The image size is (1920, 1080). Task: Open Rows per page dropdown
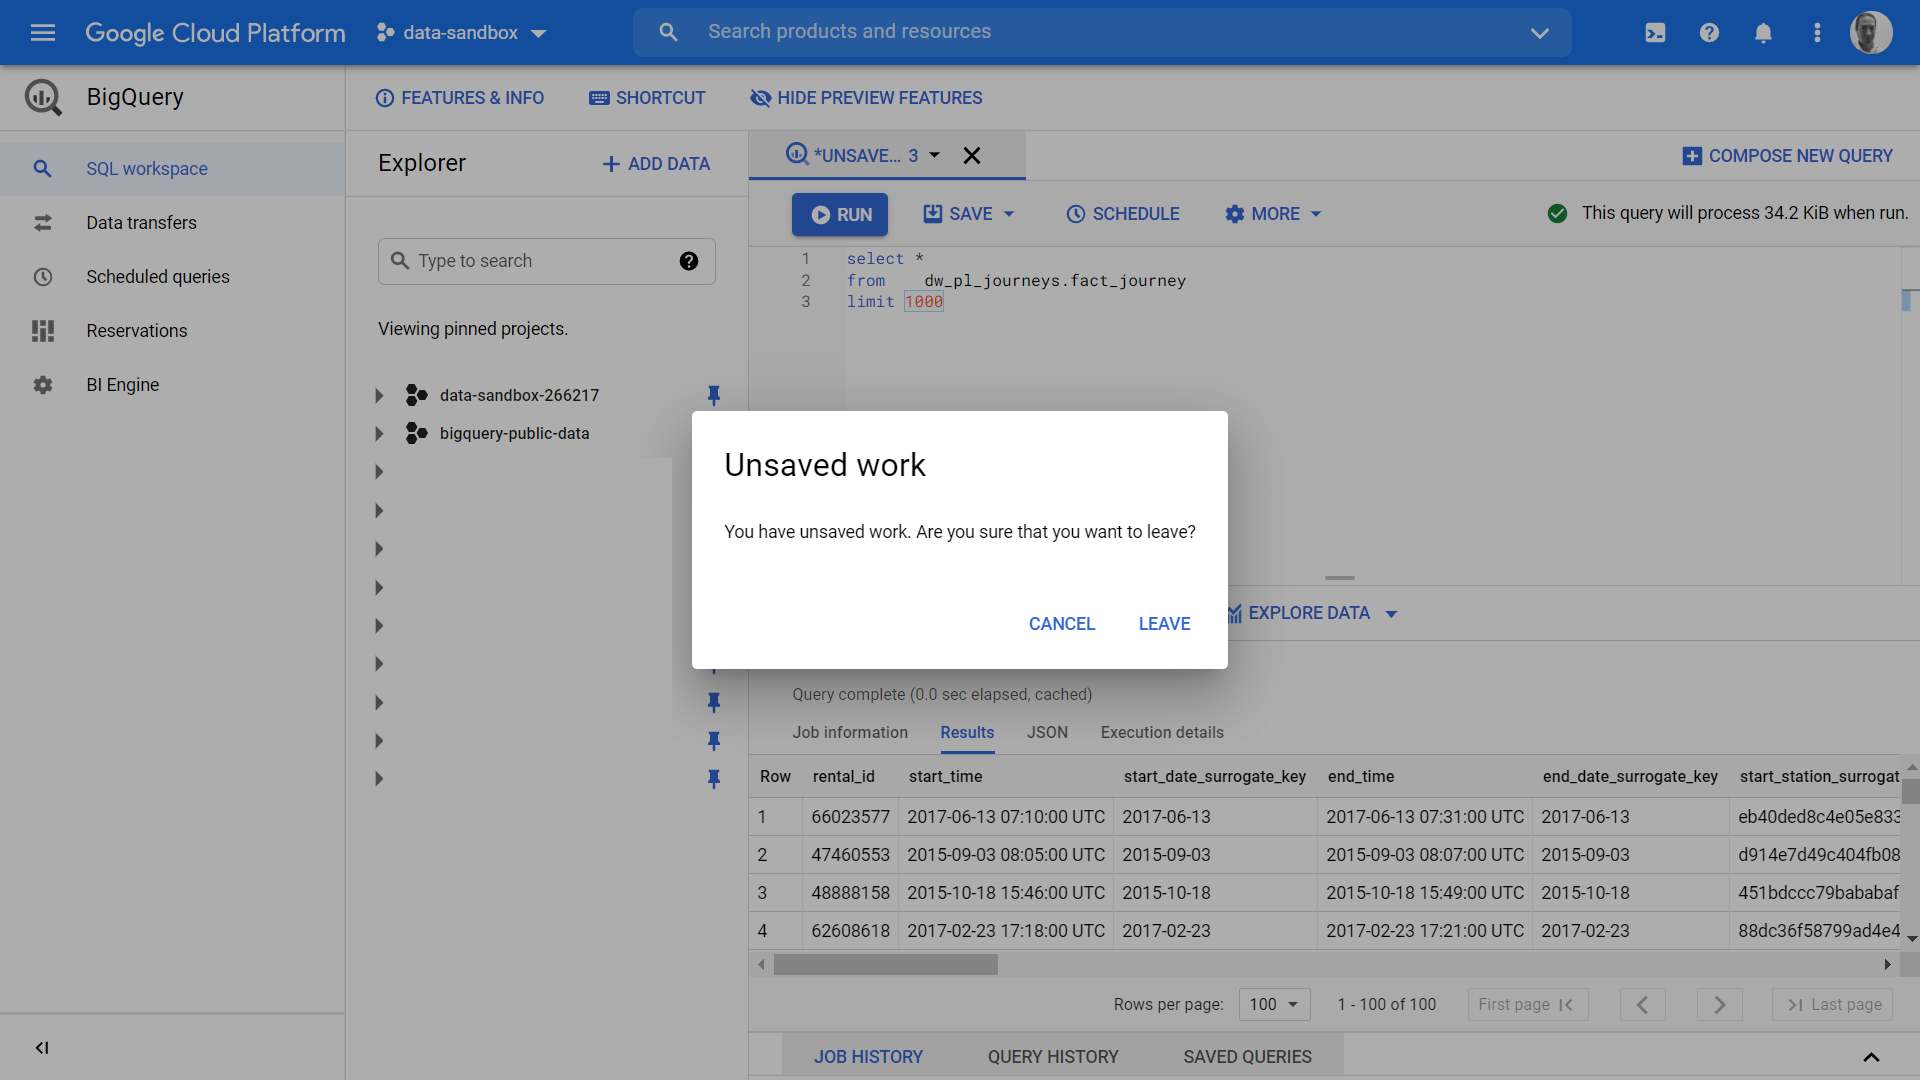(1274, 1004)
